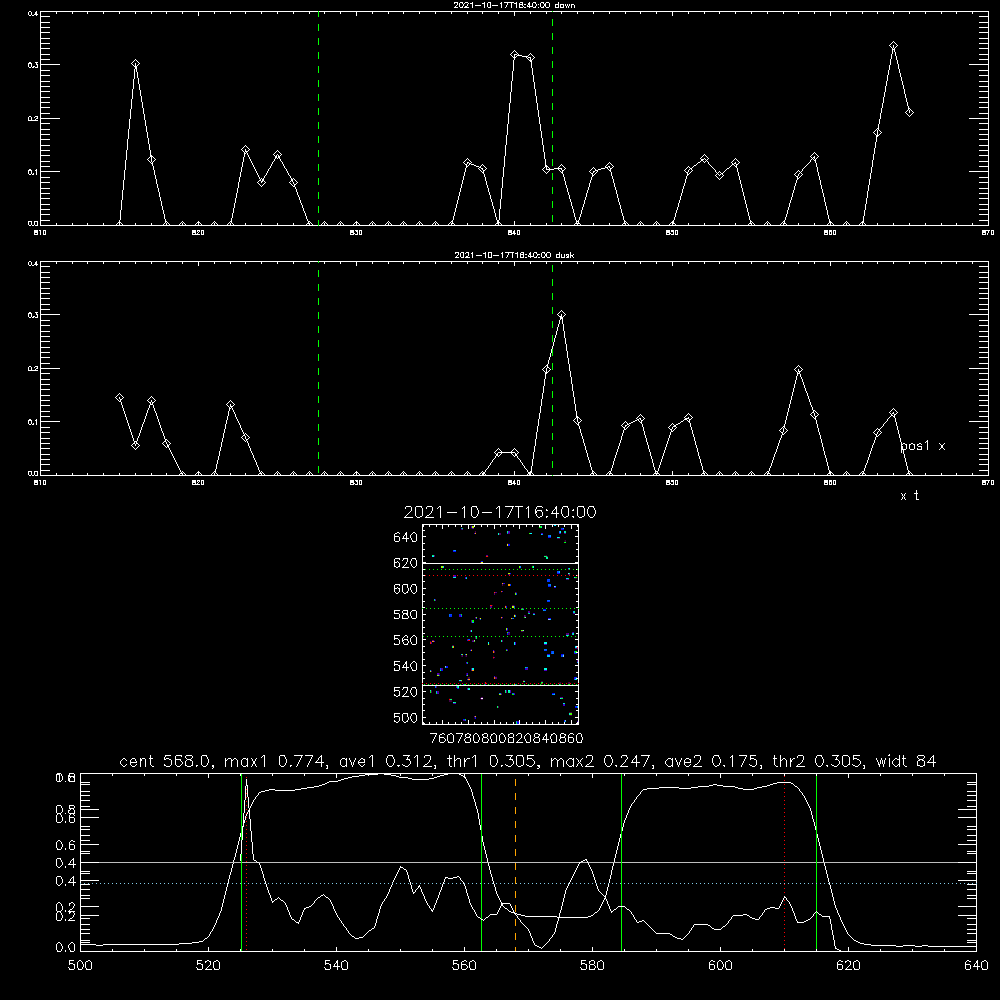Screen dimensions: 1000x1000
Task: Click the '620' x-axis label of the bottom plot
Action: pyautogui.click(x=848, y=965)
